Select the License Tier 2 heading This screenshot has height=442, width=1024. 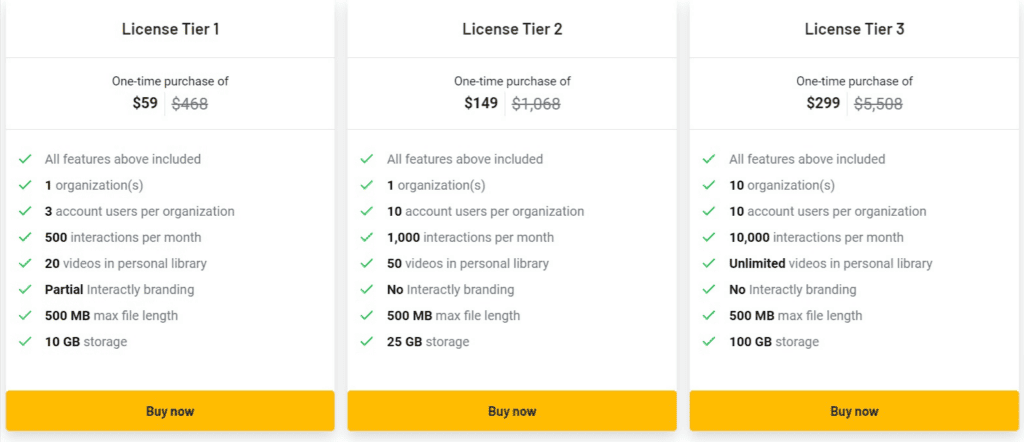[x=512, y=29]
